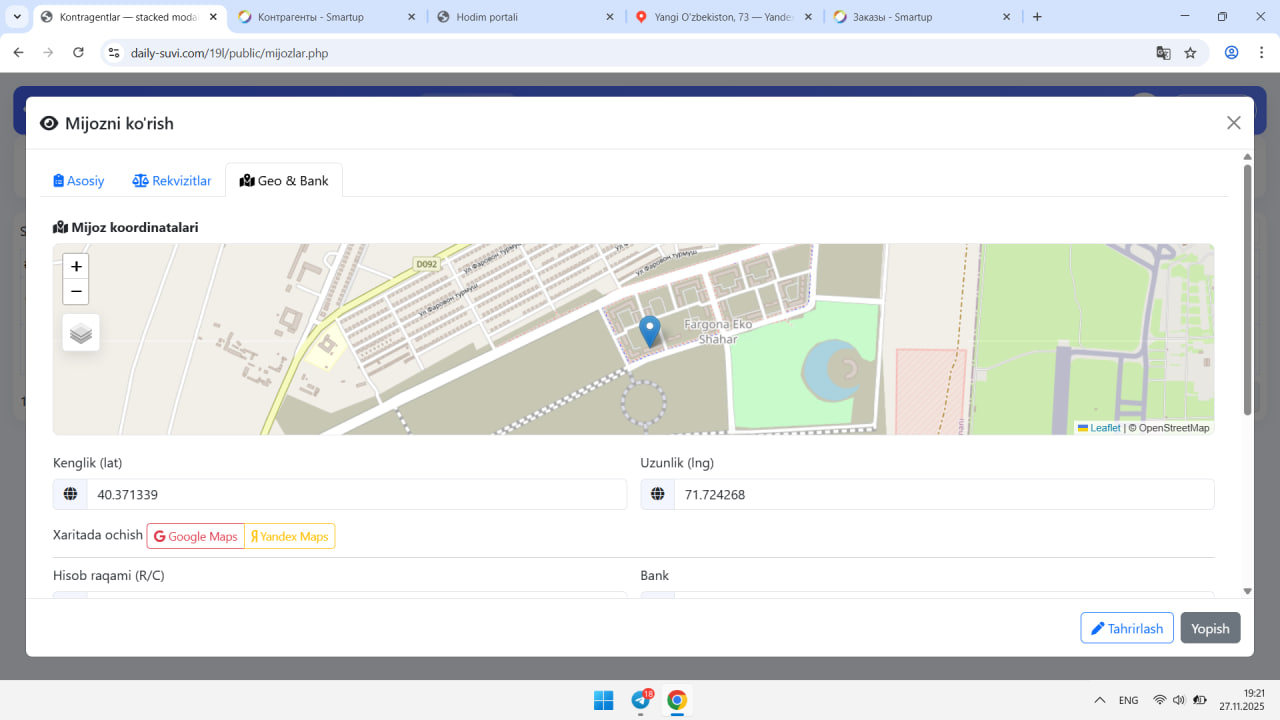Zoom out on the customer map
Screen dimensions: 1280x720
pos(76,292)
